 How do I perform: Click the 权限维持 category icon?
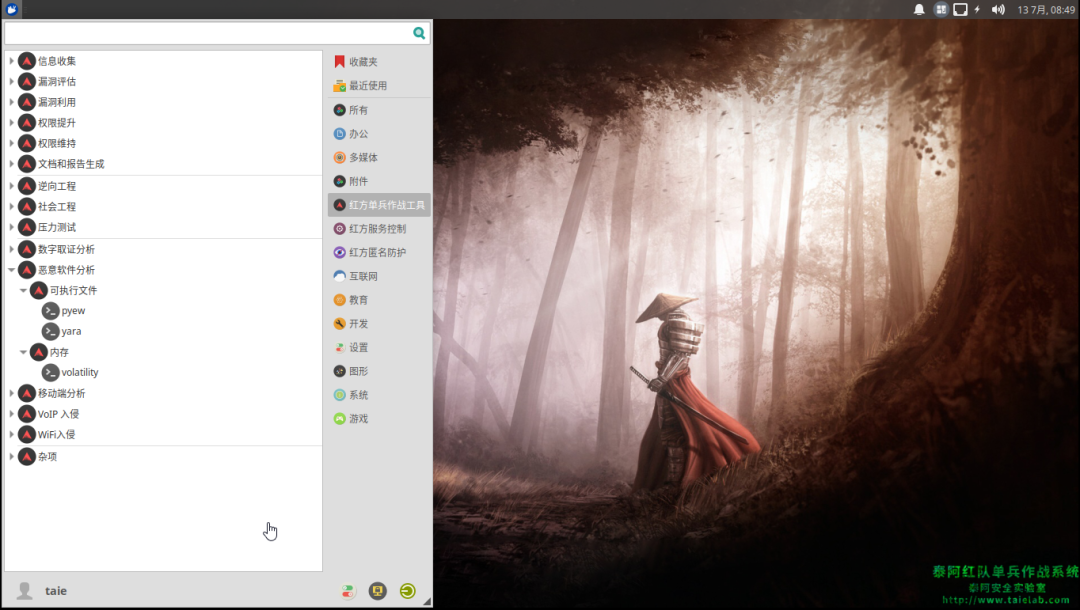[x=27, y=143]
